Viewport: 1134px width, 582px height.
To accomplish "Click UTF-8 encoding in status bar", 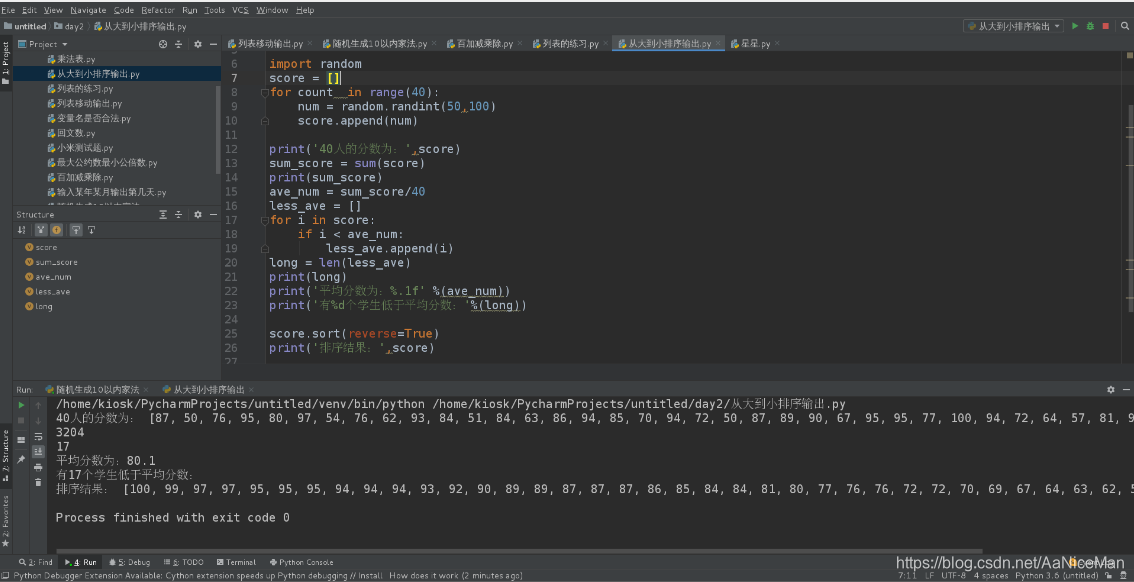I will (x=952, y=575).
